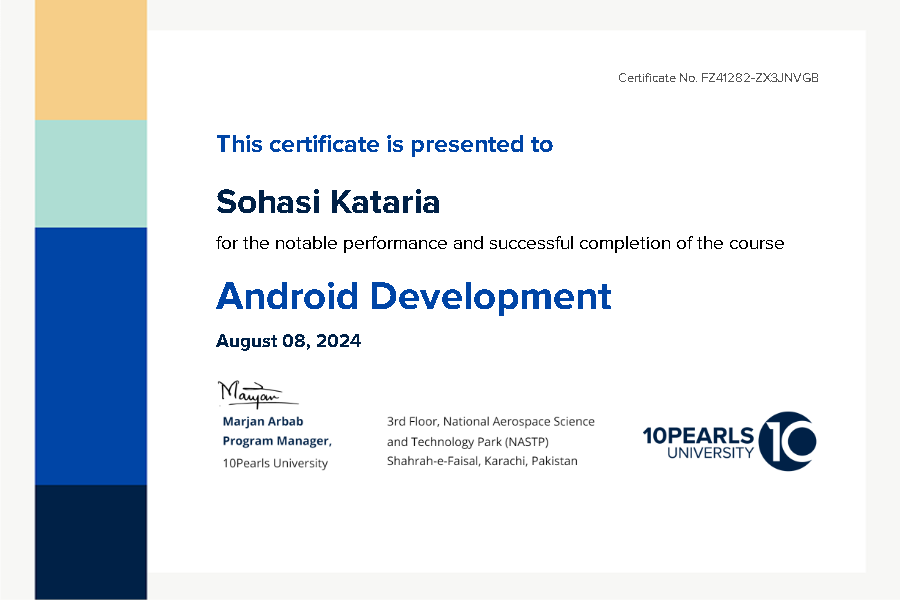Click the mint green block on left strip
900x600 pixels.
point(91,174)
